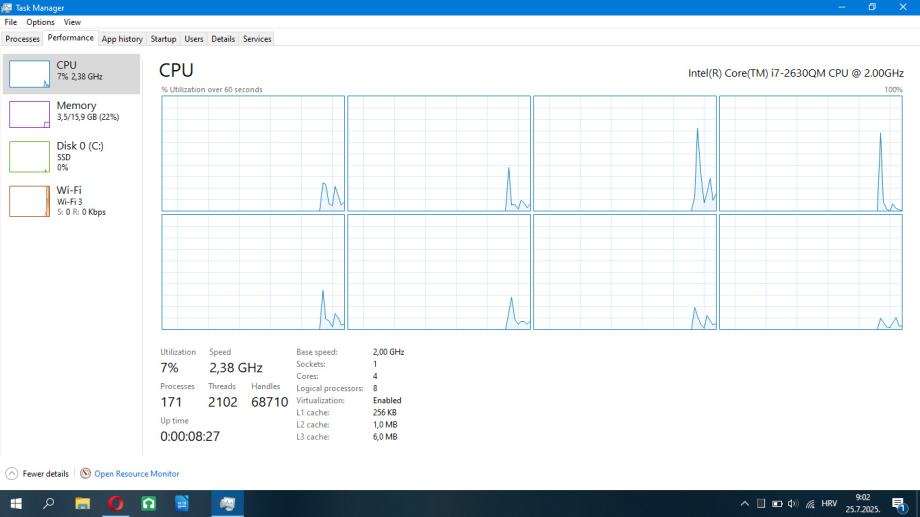Screen dimensions: 920x517
Task: Select the Memory mini graph thumbnail
Action: click(29, 114)
